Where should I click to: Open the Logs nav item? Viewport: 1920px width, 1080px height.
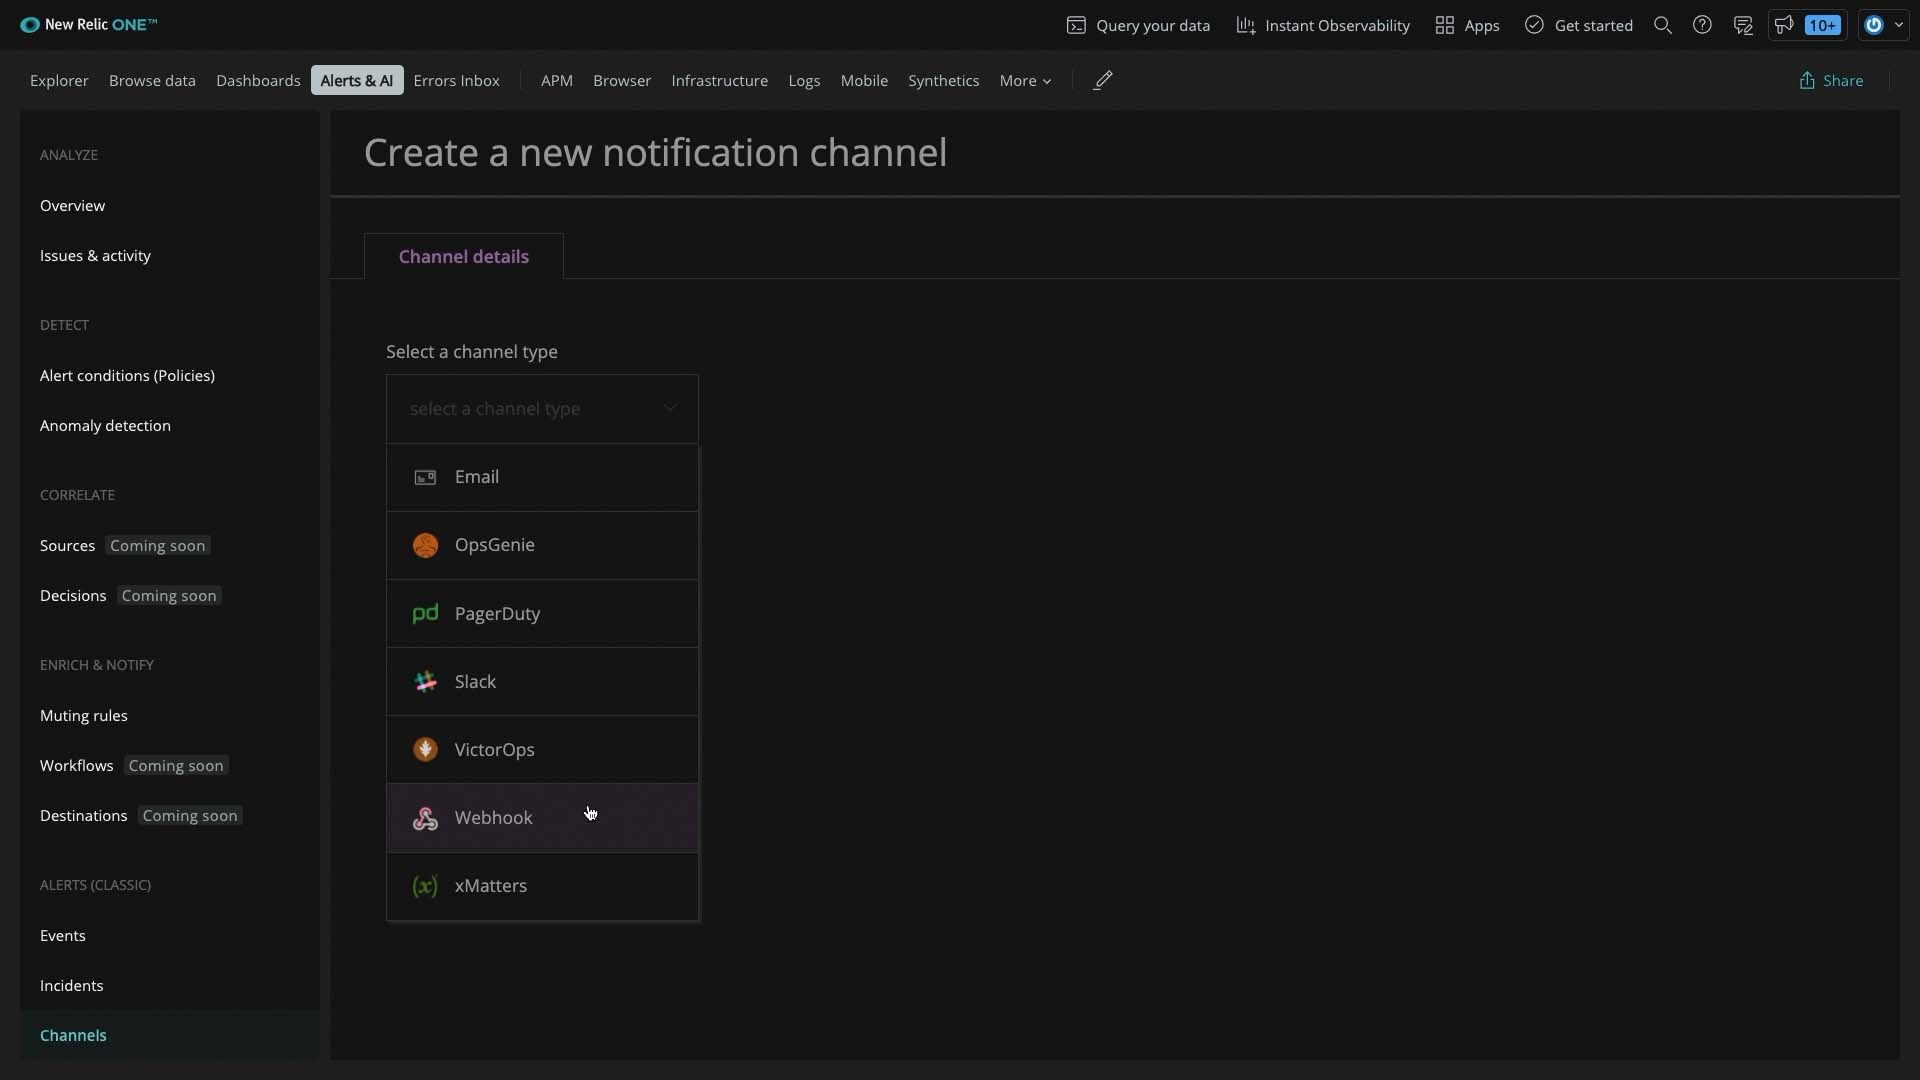804,80
